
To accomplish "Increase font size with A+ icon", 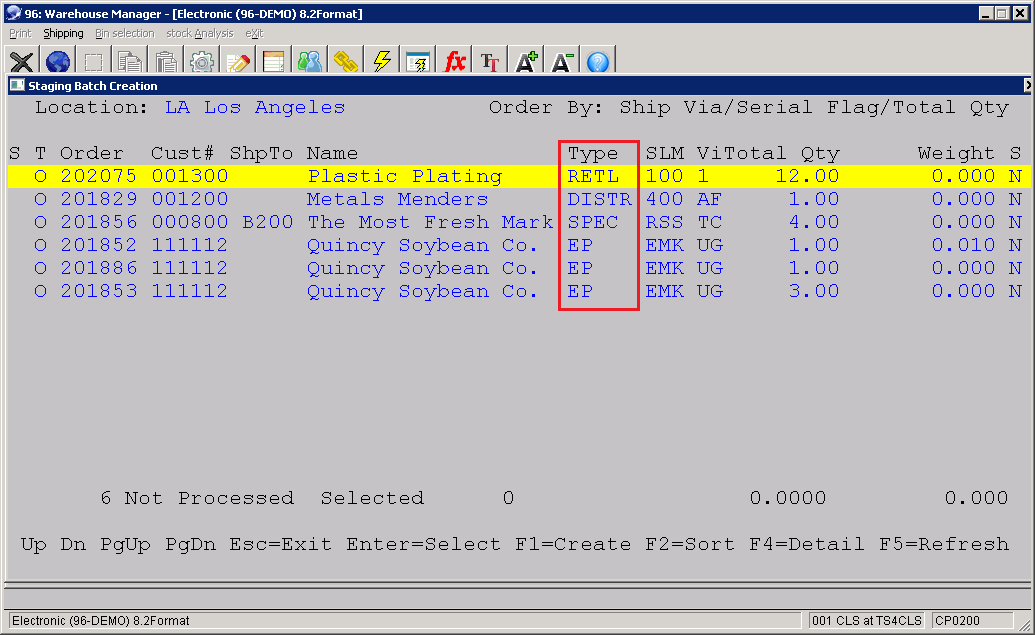I will tap(526, 62).
